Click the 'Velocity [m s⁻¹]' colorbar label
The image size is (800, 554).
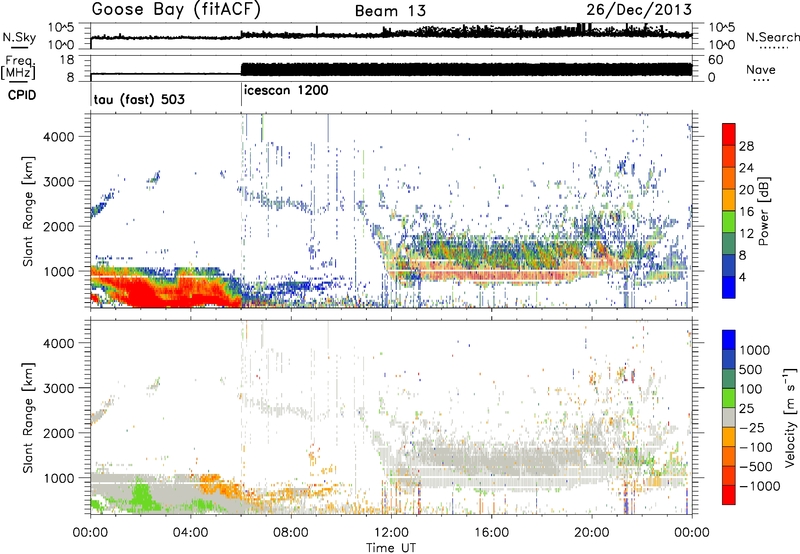coord(790,417)
